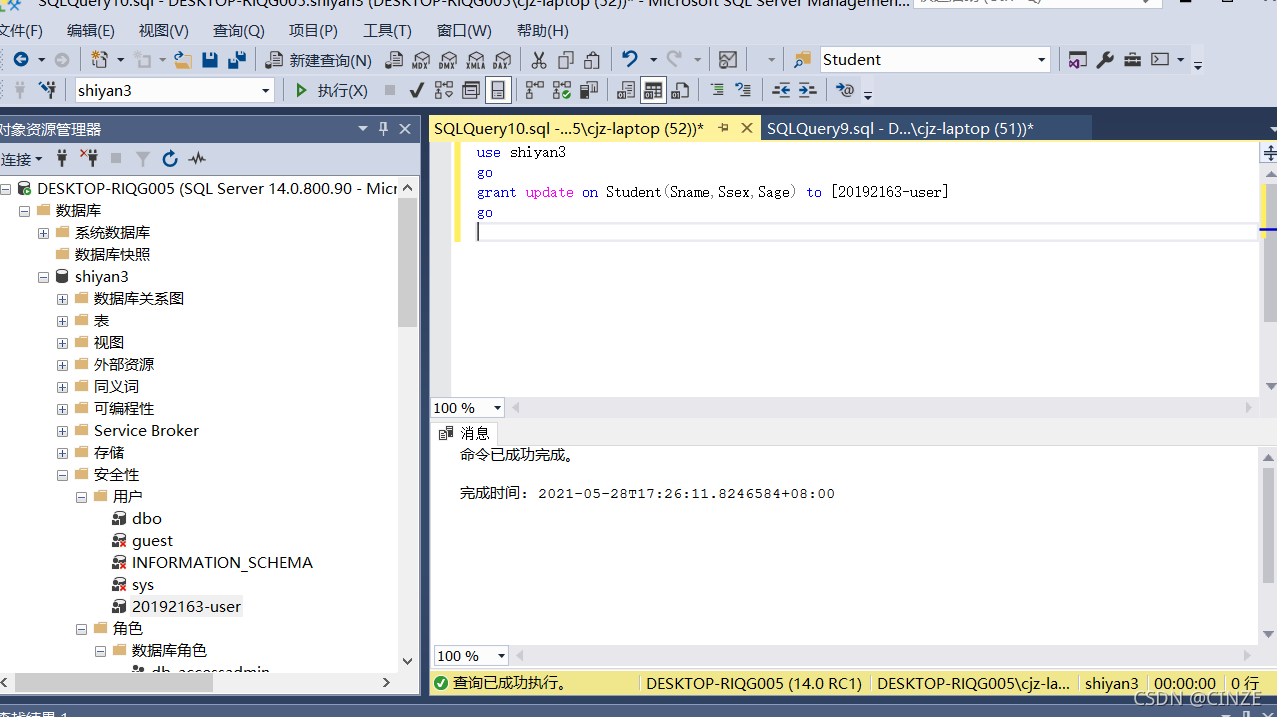The image size is (1277, 717).
Task: Copy the selected text
Action: pos(566,60)
